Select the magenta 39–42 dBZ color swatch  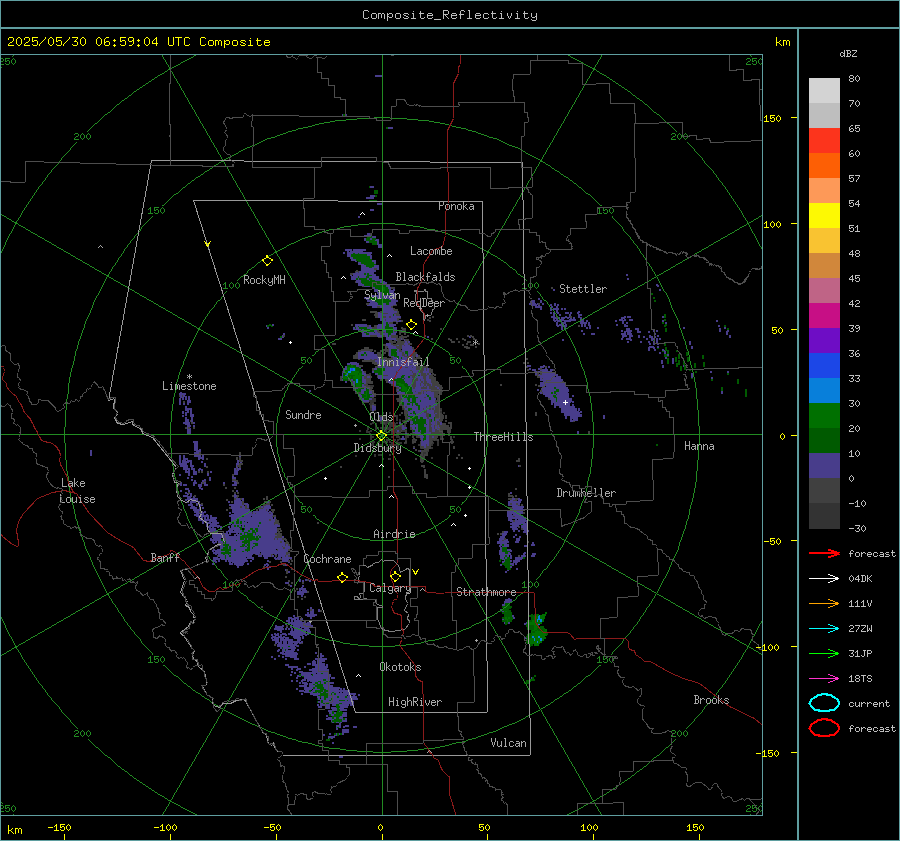(x=824, y=316)
